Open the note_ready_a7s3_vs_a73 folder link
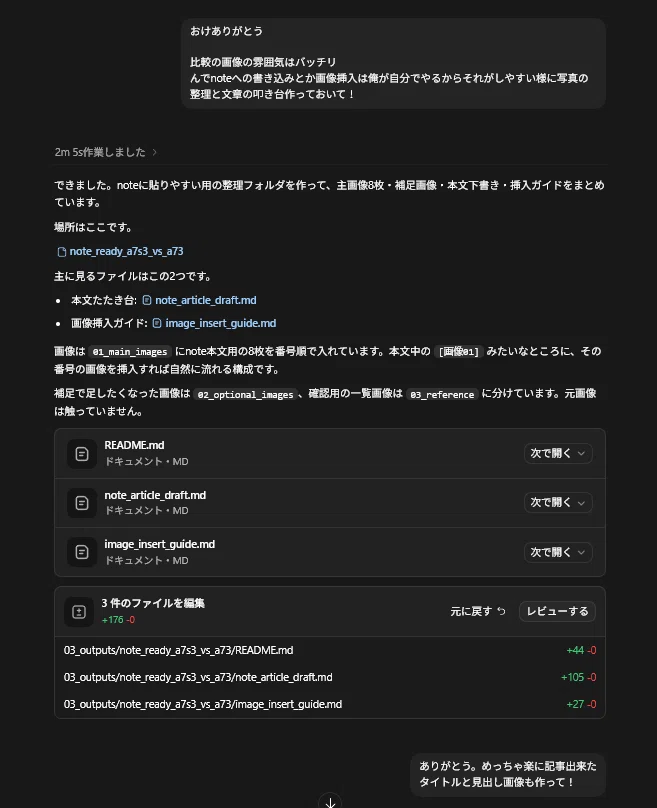The height and width of the screenshot is (808, 657). (x=126, y=251)
